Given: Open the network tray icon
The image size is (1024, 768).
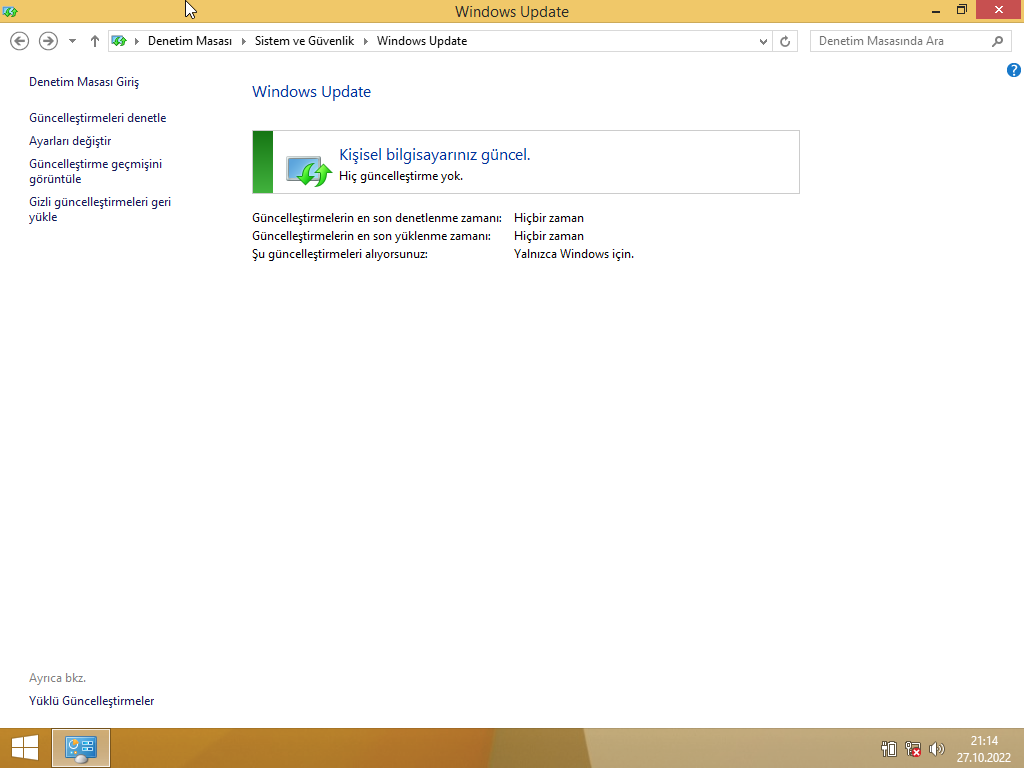Looking at the screenshot, I should [x=913, y=748].
